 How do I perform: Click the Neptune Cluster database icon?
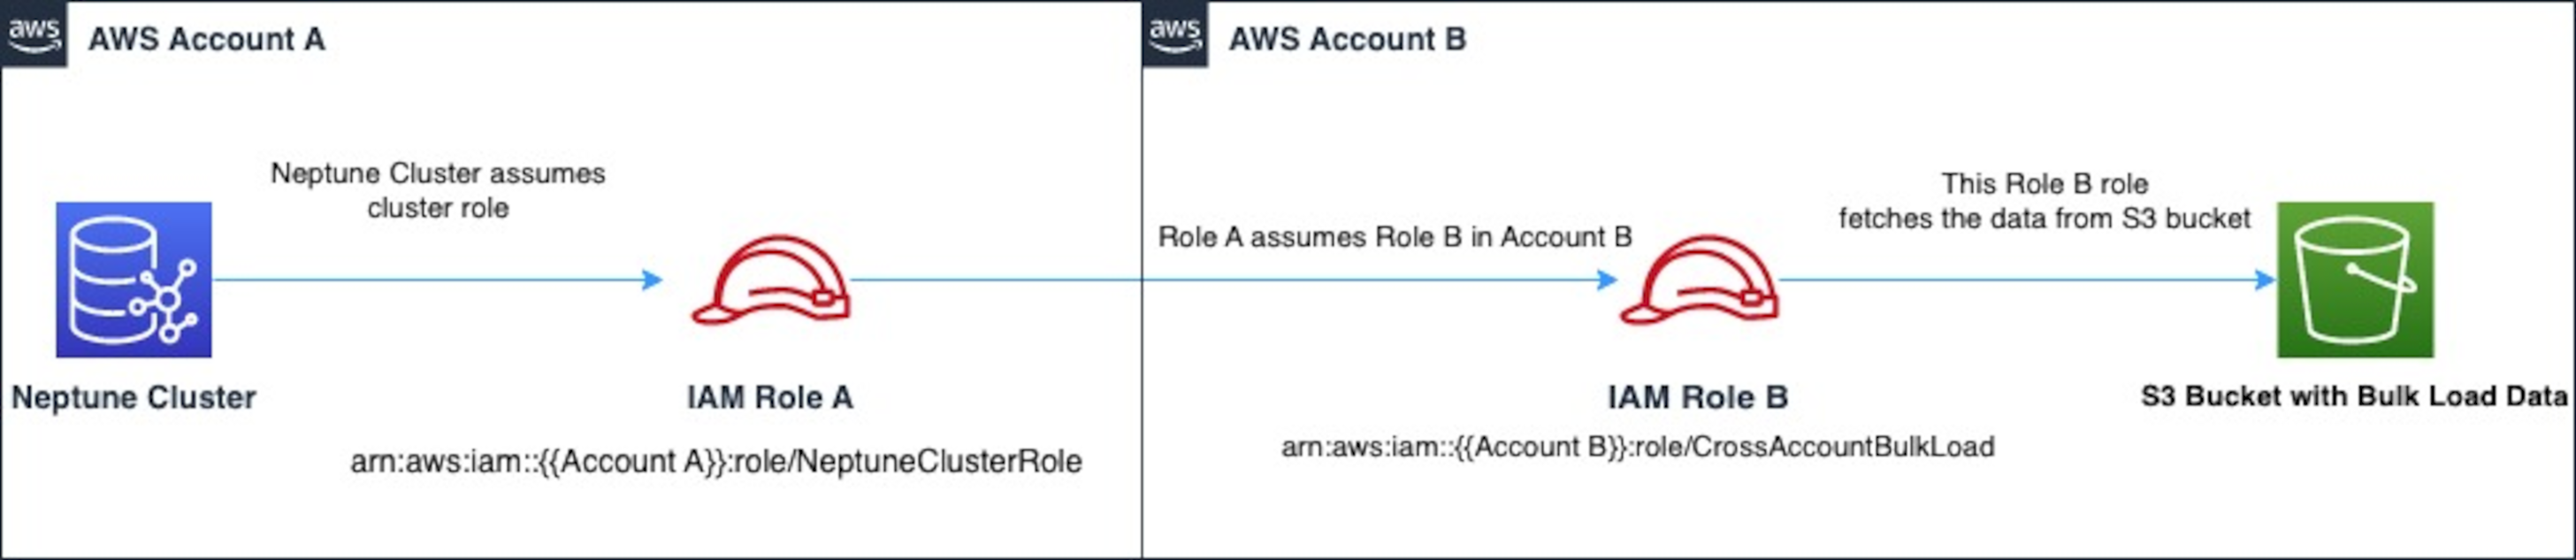click(x=133, y=279)
